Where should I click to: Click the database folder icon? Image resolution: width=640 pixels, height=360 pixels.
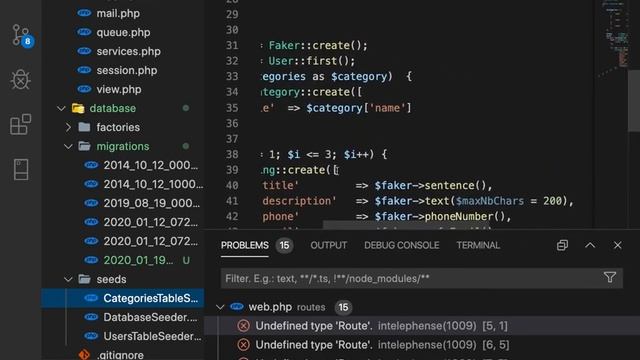(x=78, y=108)
